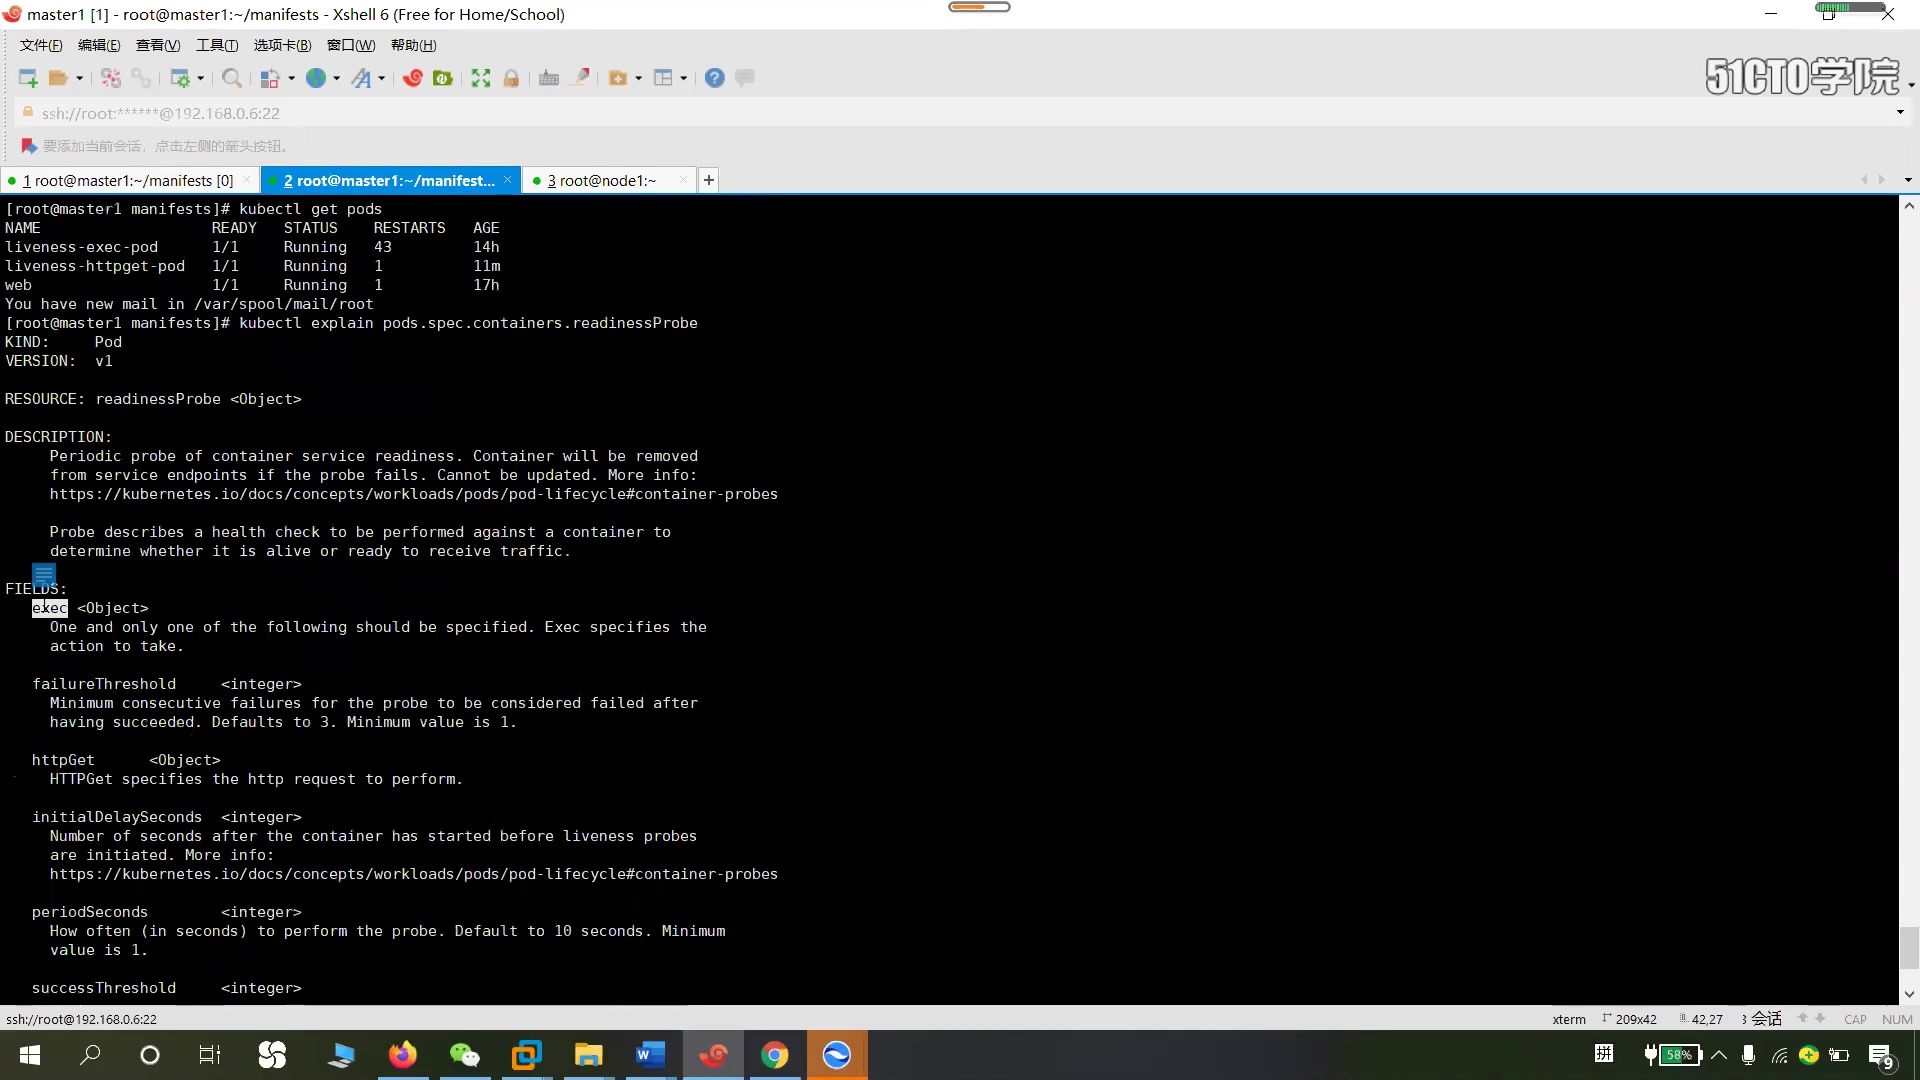This screenshot has height=1080, width=1920.
Task: Open the 帮助(H) menu
Action: pyautogui.click(x=414, y=45)
